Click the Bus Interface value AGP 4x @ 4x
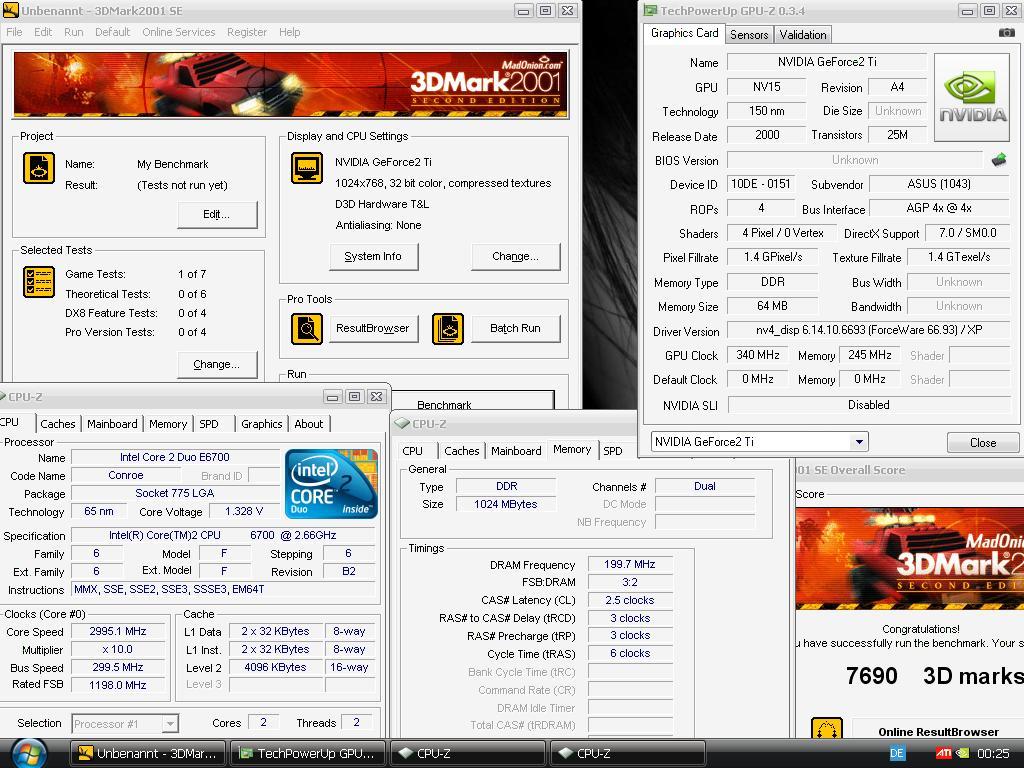1024x768 pixels. [939, 208]
